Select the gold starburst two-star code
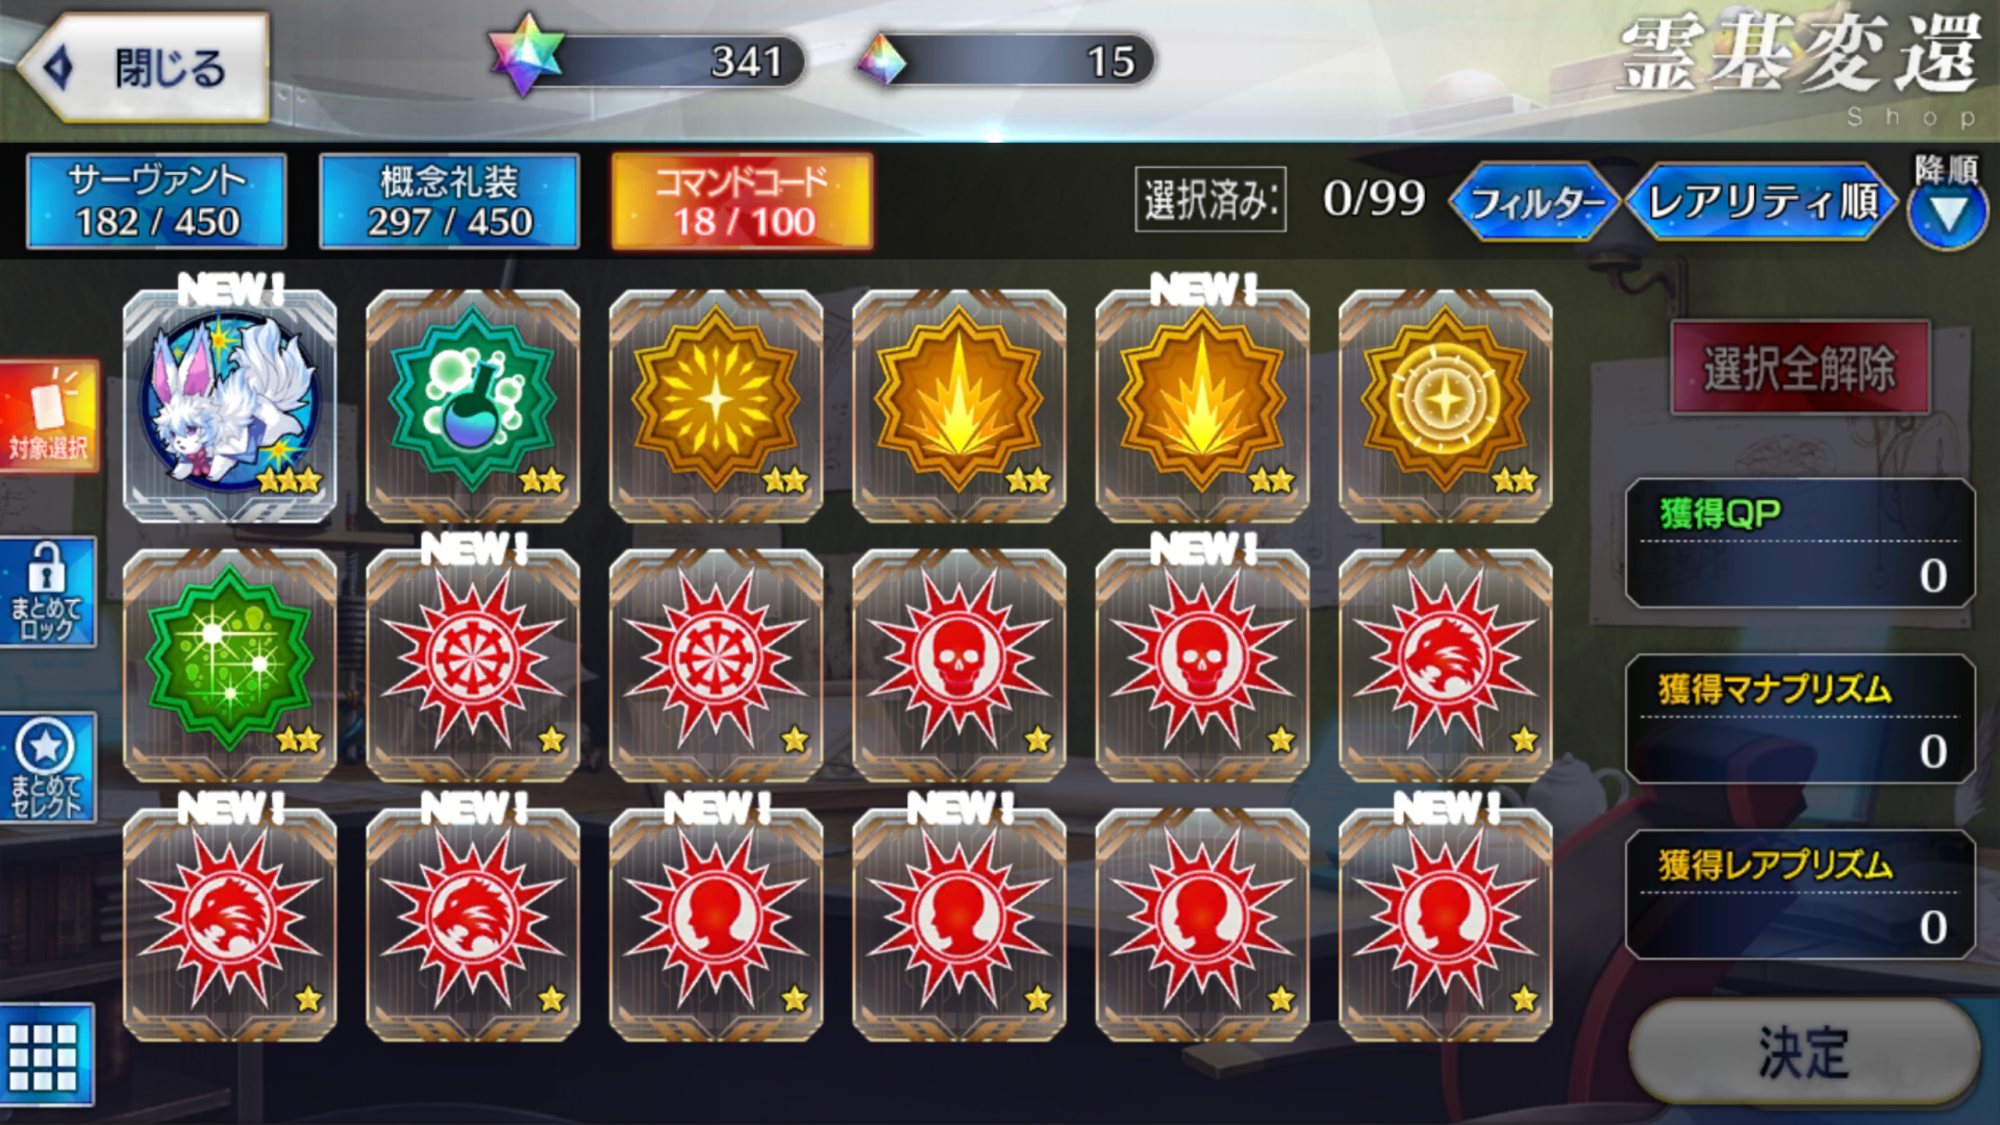Viewport: 2000px width, 1125px height. pos(716,405)
